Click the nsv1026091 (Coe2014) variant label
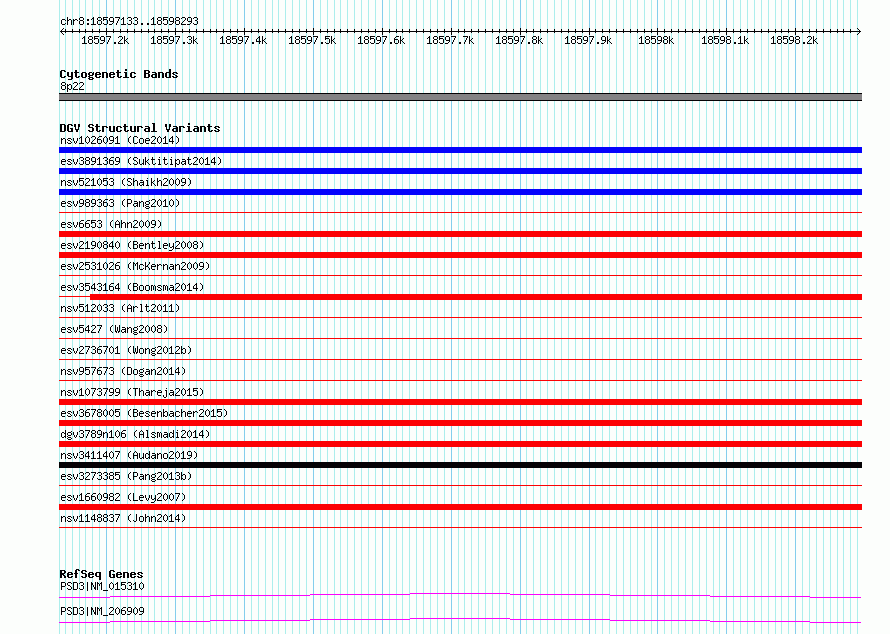 point(120,140)
